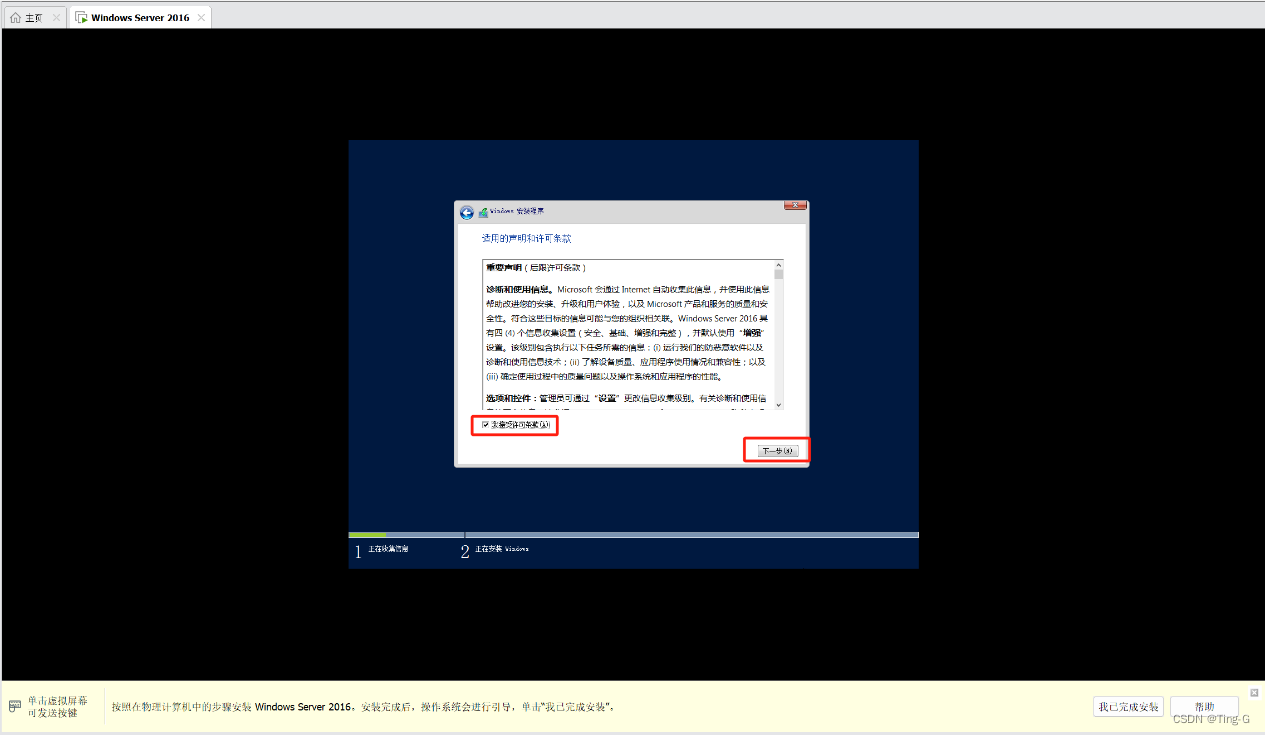Image resolution: width=1265 pixels, height=735 pixels.
Task: Click the Windows Setup title icon
Action: pyautogui.click(x=484, y=212)
